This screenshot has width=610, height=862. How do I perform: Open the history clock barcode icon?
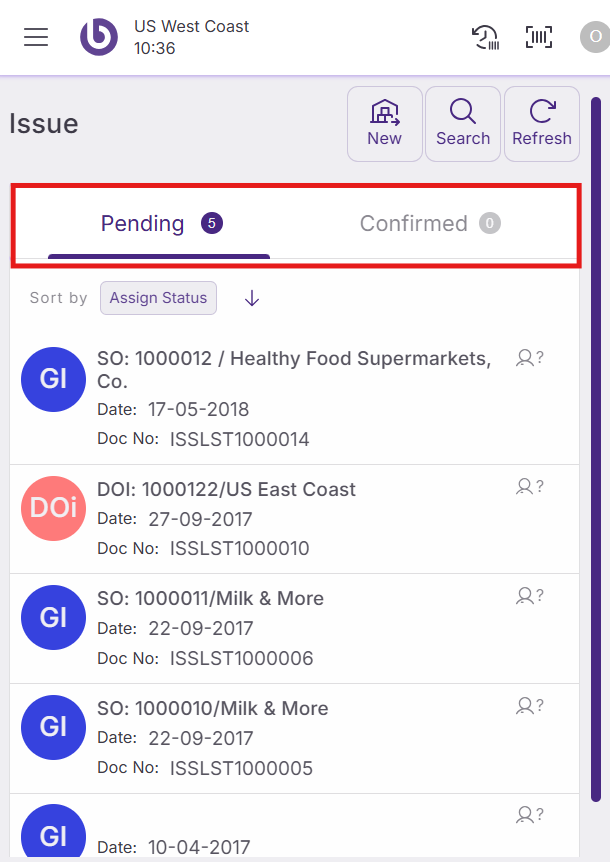point(485,38)
